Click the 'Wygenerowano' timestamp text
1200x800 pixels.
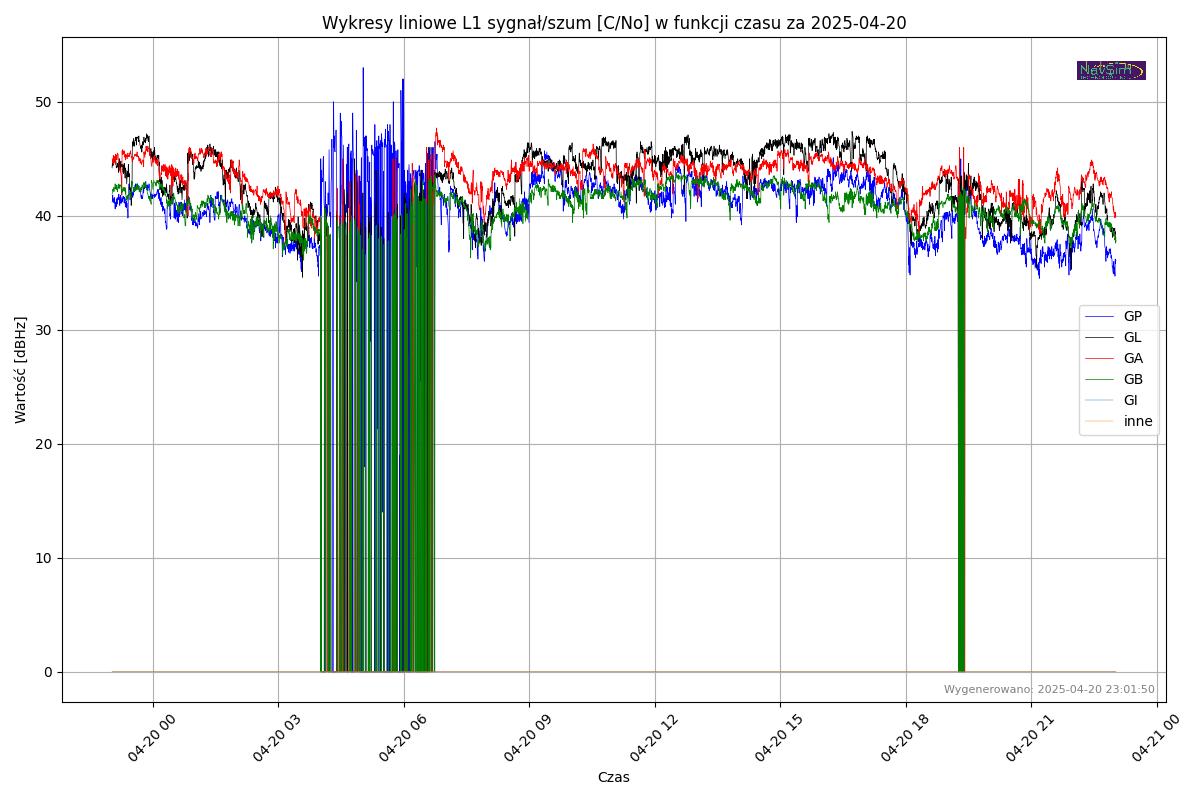coord(1049,690)
